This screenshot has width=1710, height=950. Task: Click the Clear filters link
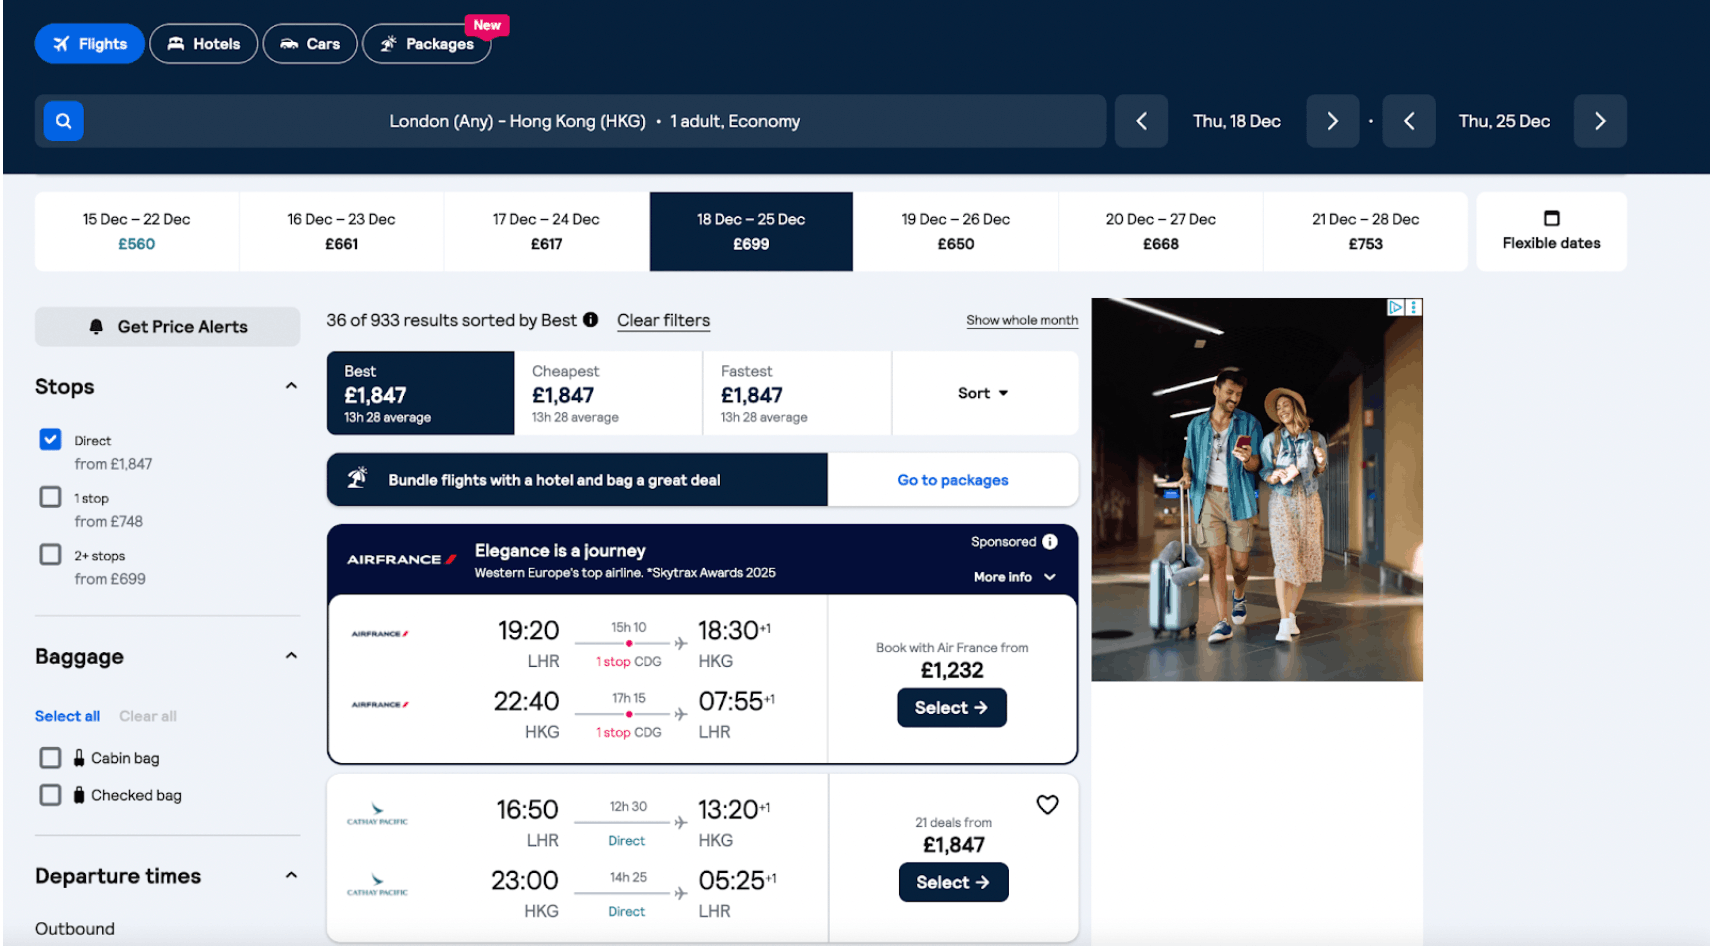663,320
